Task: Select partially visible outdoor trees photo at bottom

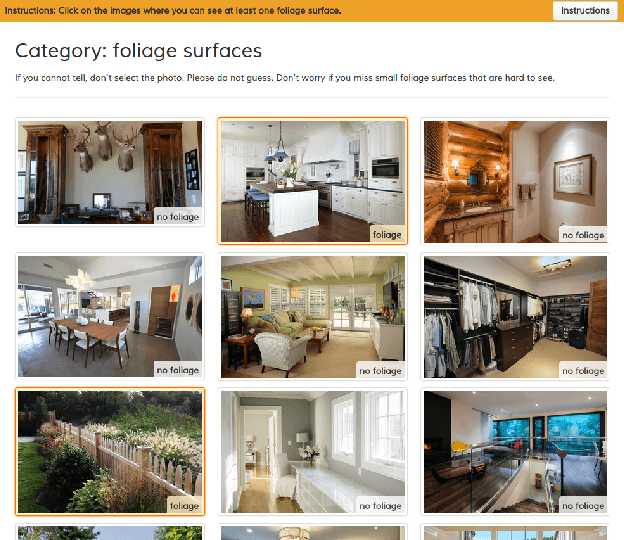Action: [x=110, y=533]
